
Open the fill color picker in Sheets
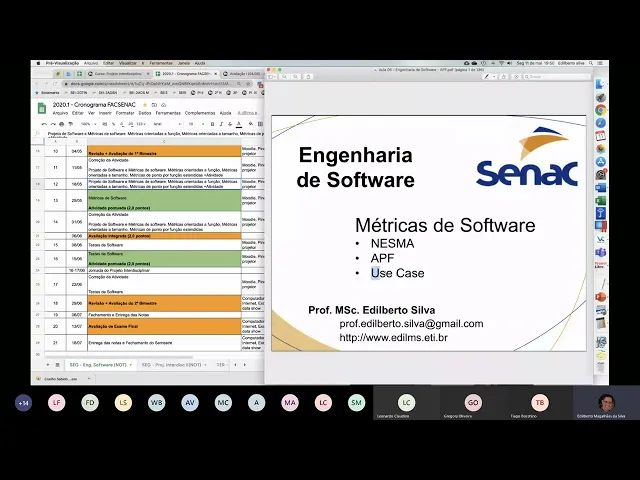pyautogui.click(x=251, y=124)
